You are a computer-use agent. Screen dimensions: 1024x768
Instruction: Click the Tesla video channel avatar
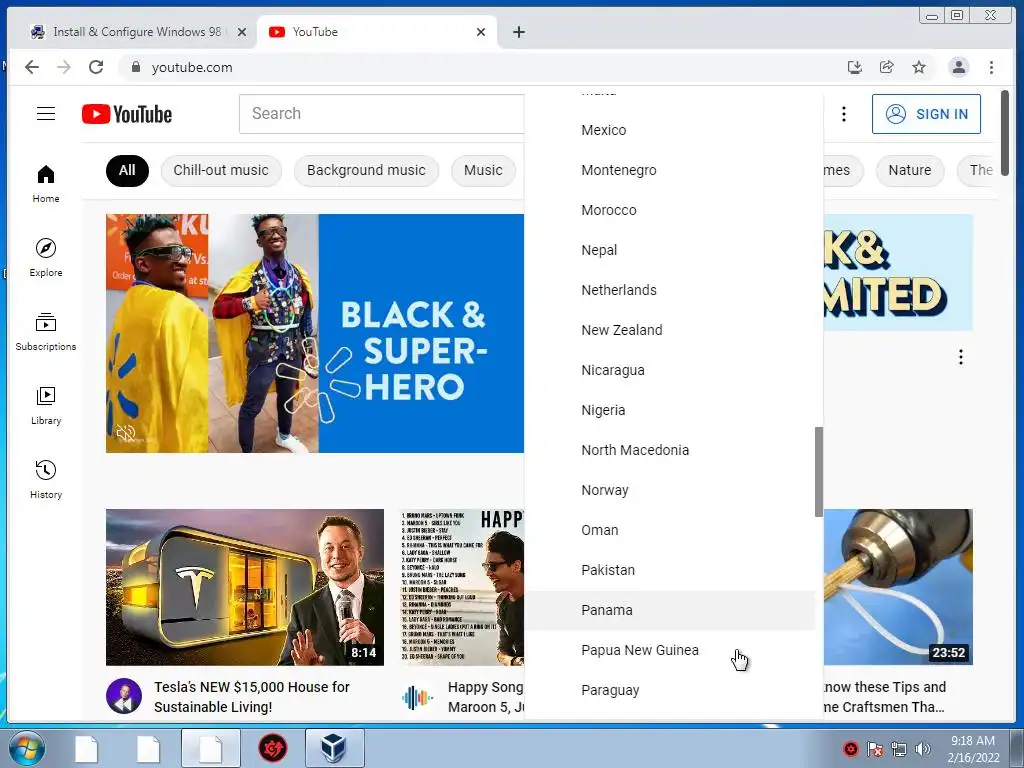[124, 696]
